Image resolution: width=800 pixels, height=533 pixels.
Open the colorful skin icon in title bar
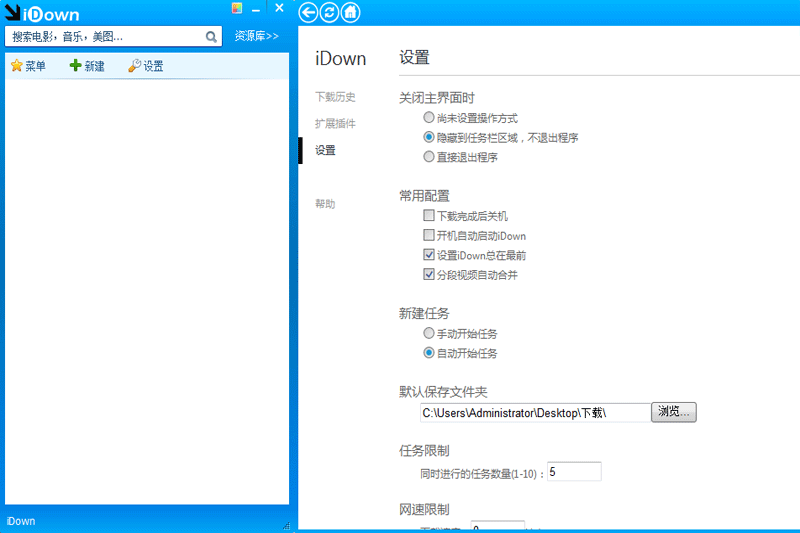pyautogui.click(x=237, y=8)
